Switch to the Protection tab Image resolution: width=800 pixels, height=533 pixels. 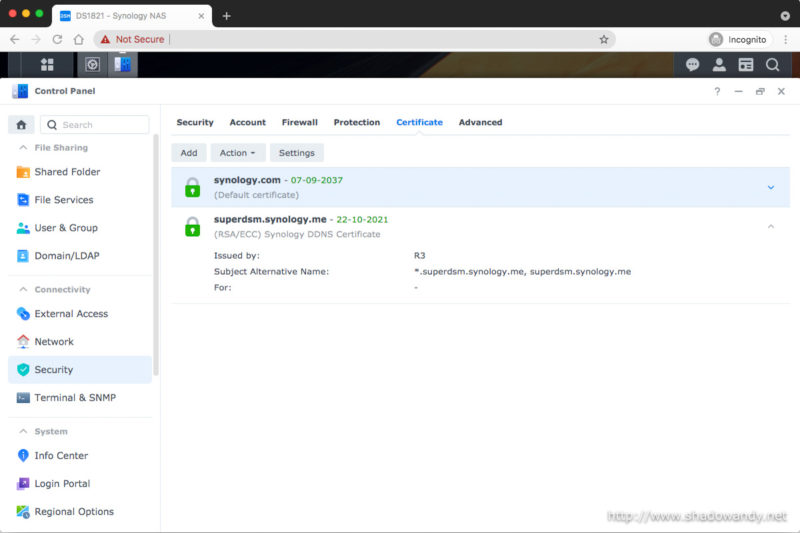pos(357,122)
